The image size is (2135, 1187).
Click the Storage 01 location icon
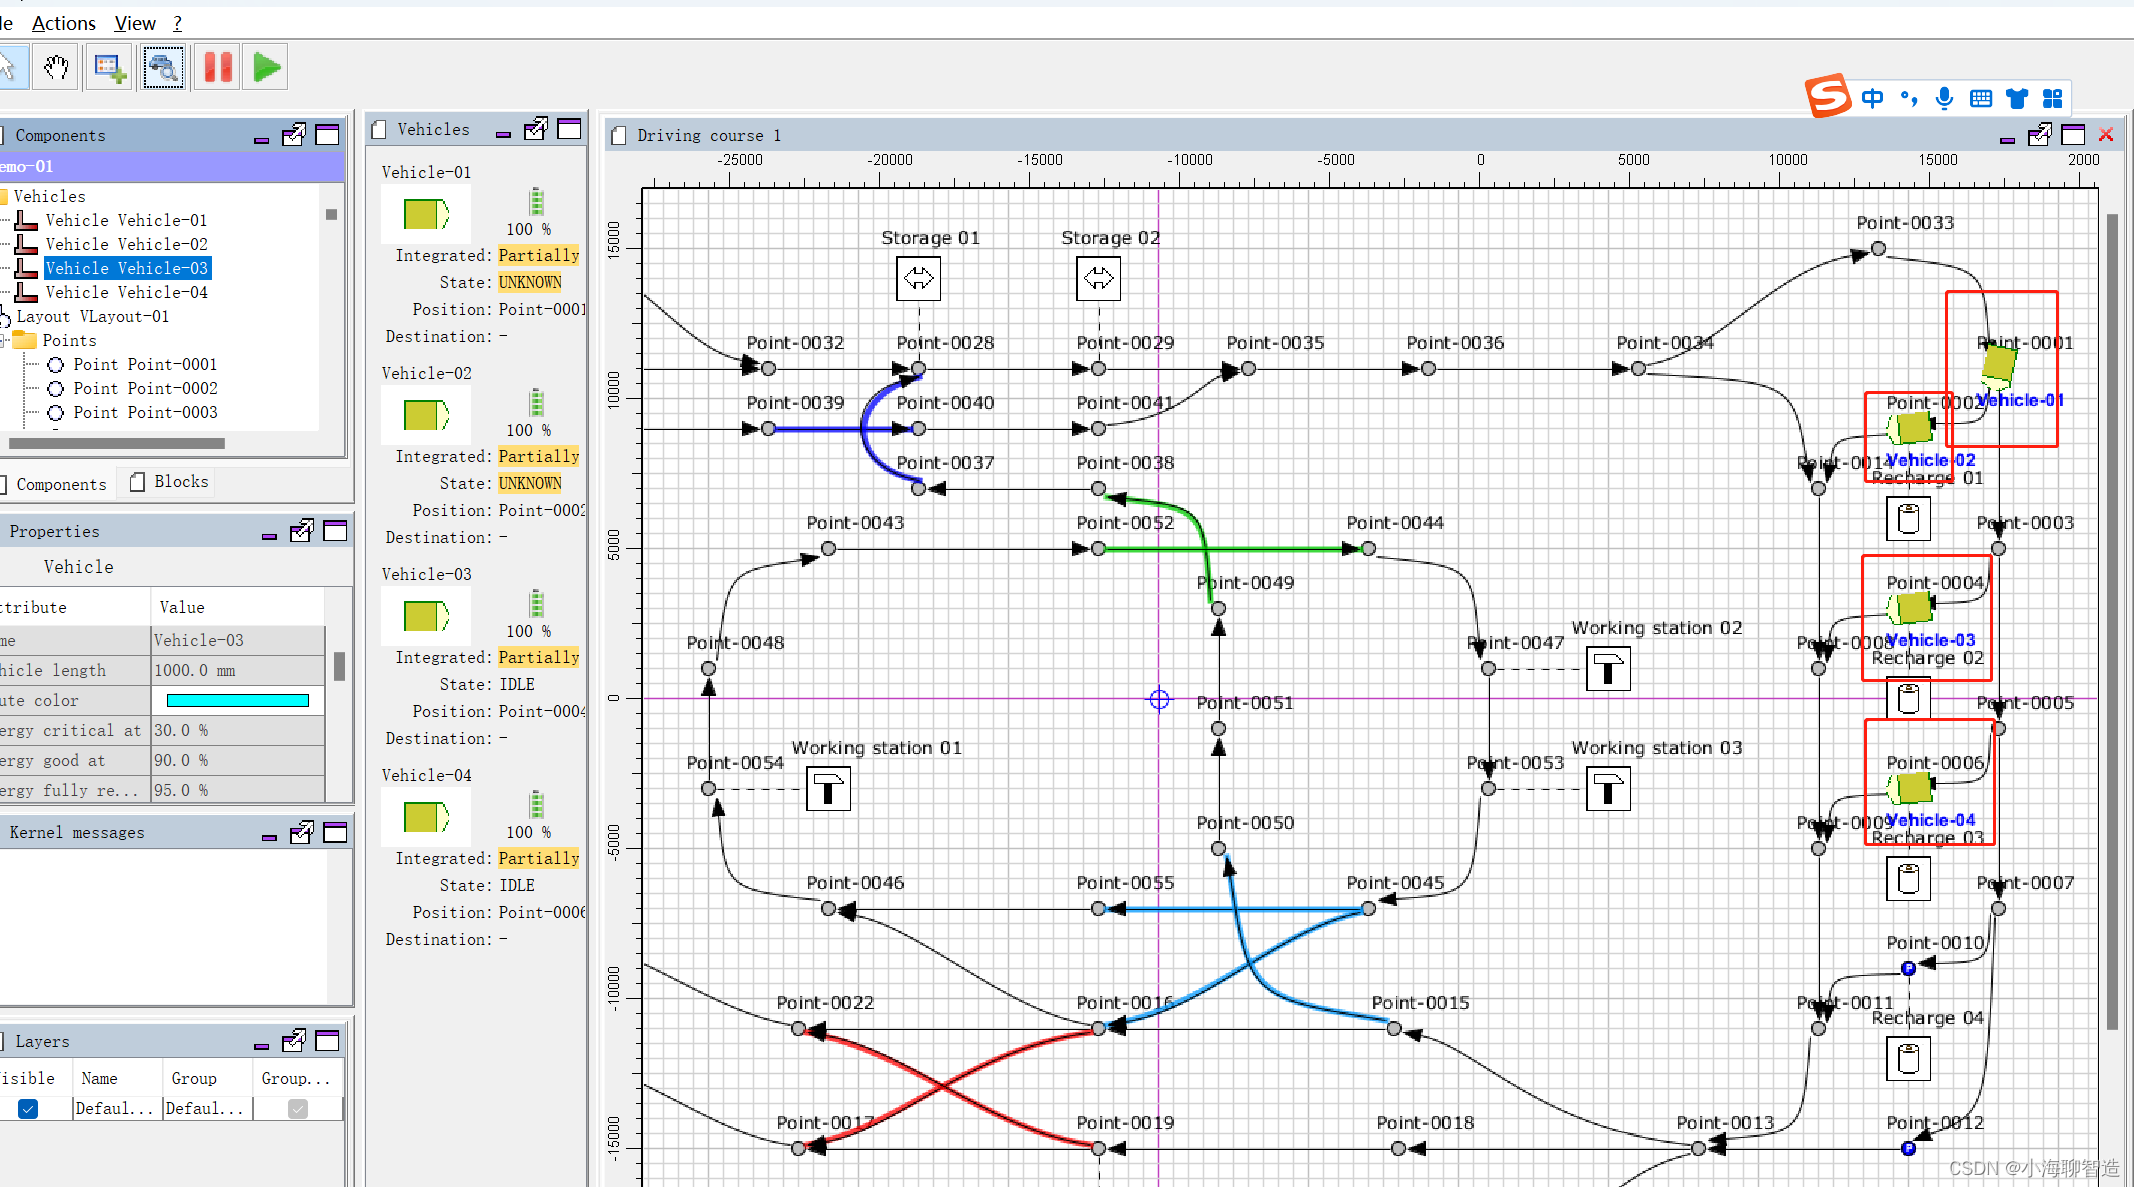(x=918, y=278)
